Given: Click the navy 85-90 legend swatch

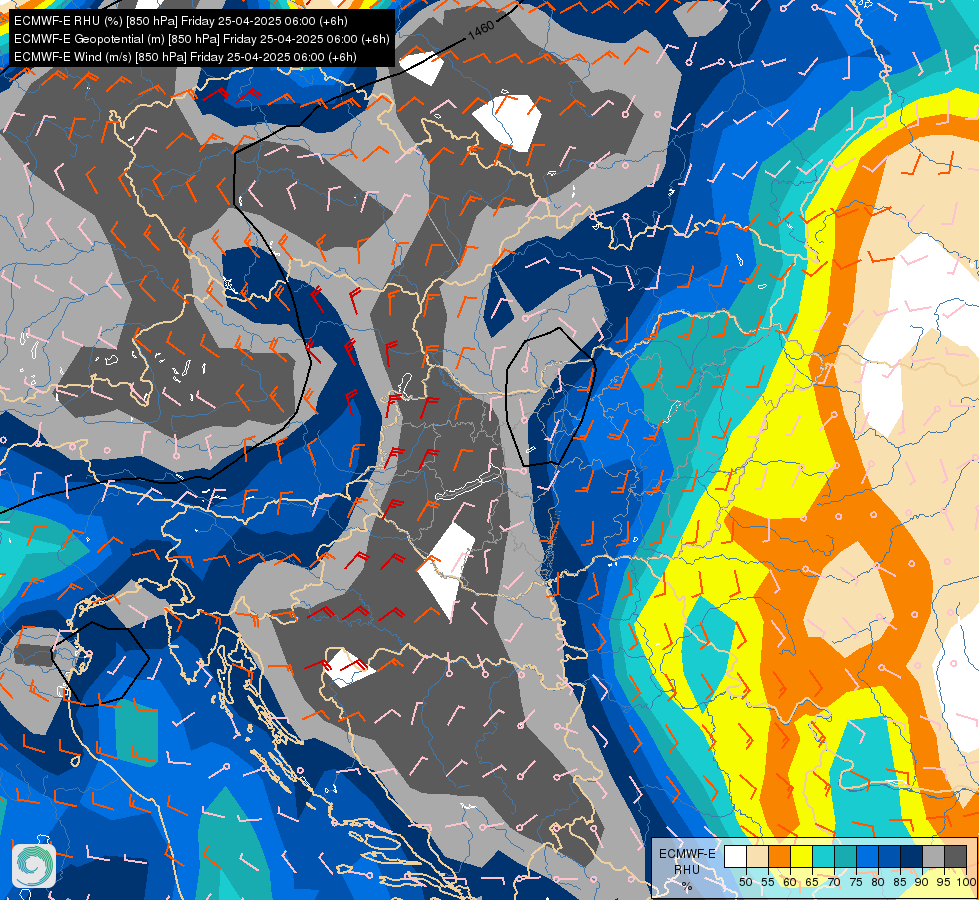Looking at the screenshot, I should 912,856.
